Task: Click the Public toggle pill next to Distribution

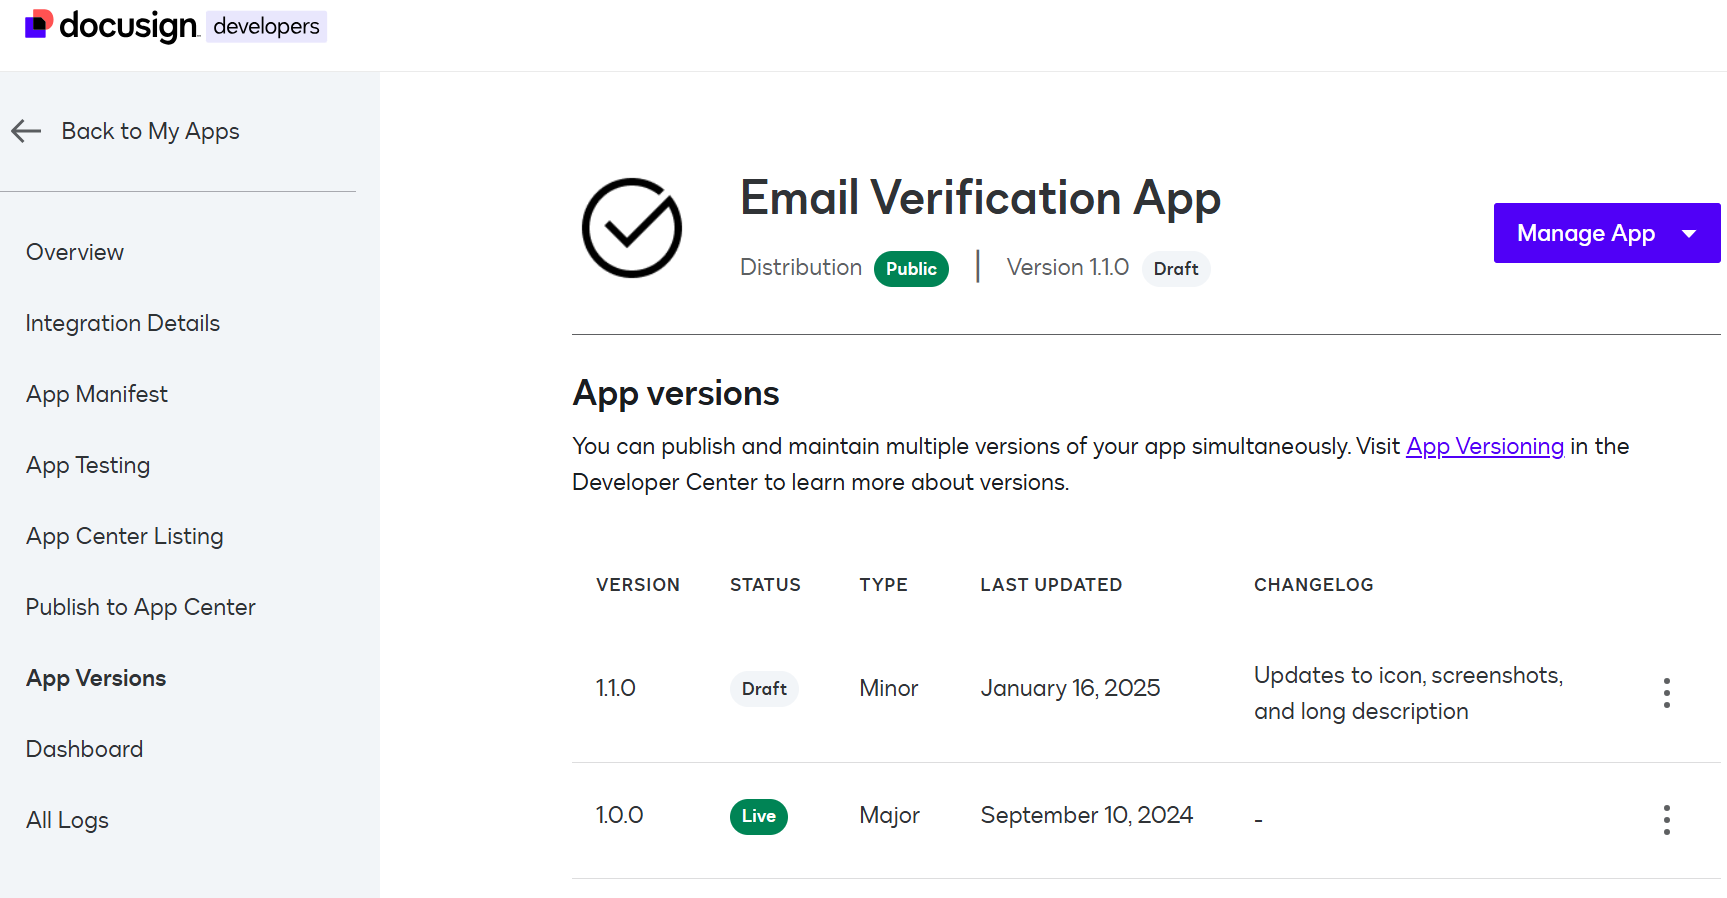Action: tap(911, 268)
